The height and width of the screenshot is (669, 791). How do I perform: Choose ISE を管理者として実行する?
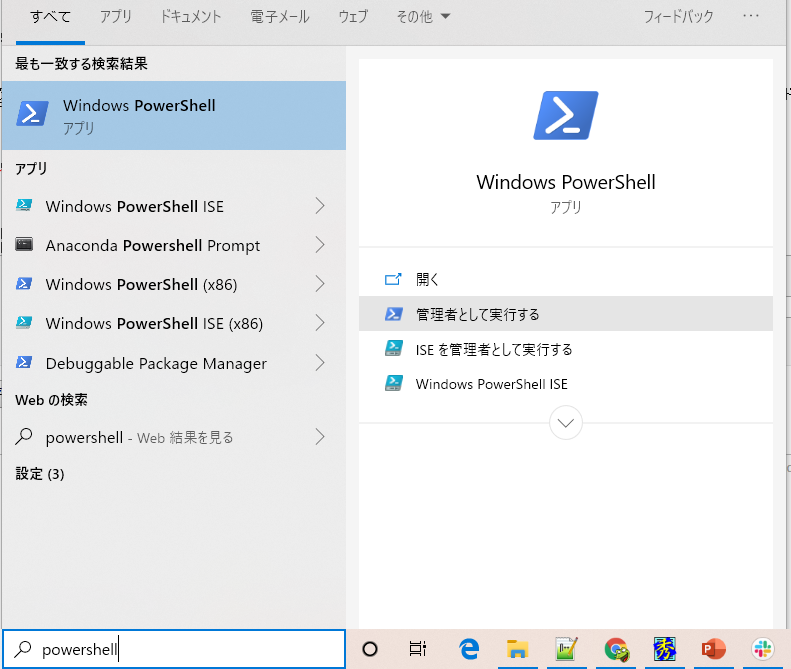pyautogui.click(x=566, y=349)
